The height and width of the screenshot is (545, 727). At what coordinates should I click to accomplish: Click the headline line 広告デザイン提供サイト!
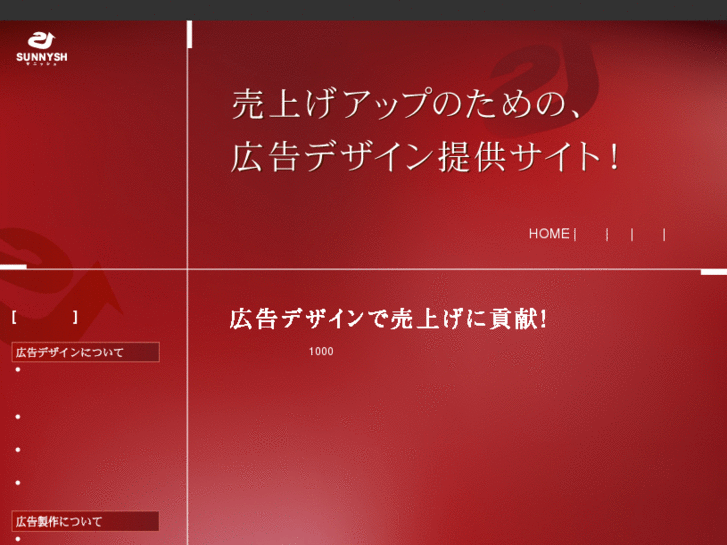coord(425,156)
